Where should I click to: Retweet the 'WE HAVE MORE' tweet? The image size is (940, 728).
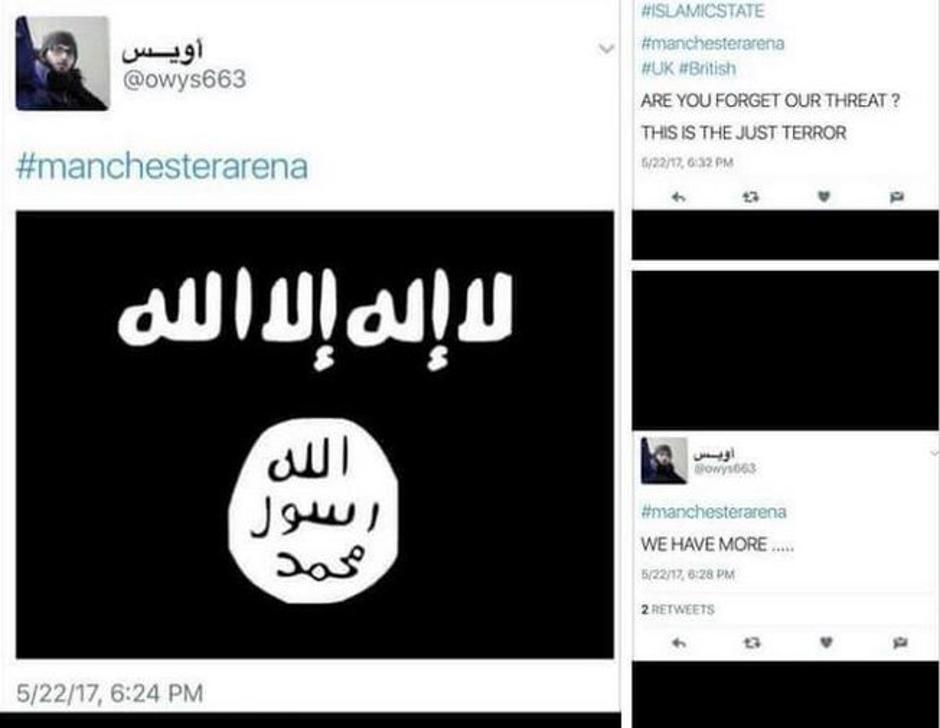(x=752, y=643)
